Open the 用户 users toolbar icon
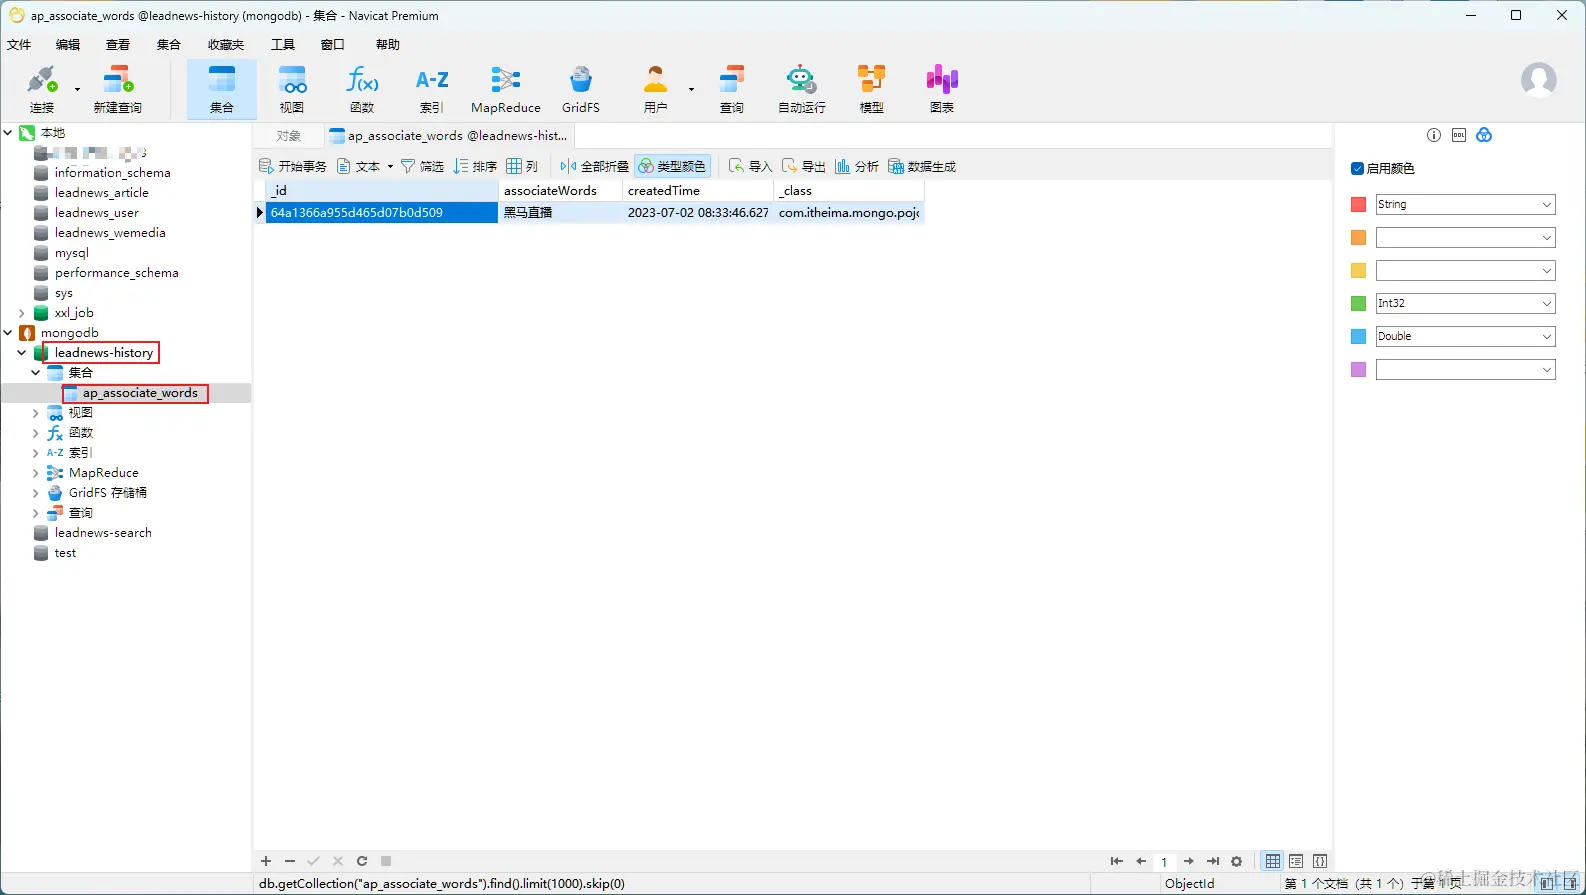This screenshot has width=1586, height=895. click(655, 89)
